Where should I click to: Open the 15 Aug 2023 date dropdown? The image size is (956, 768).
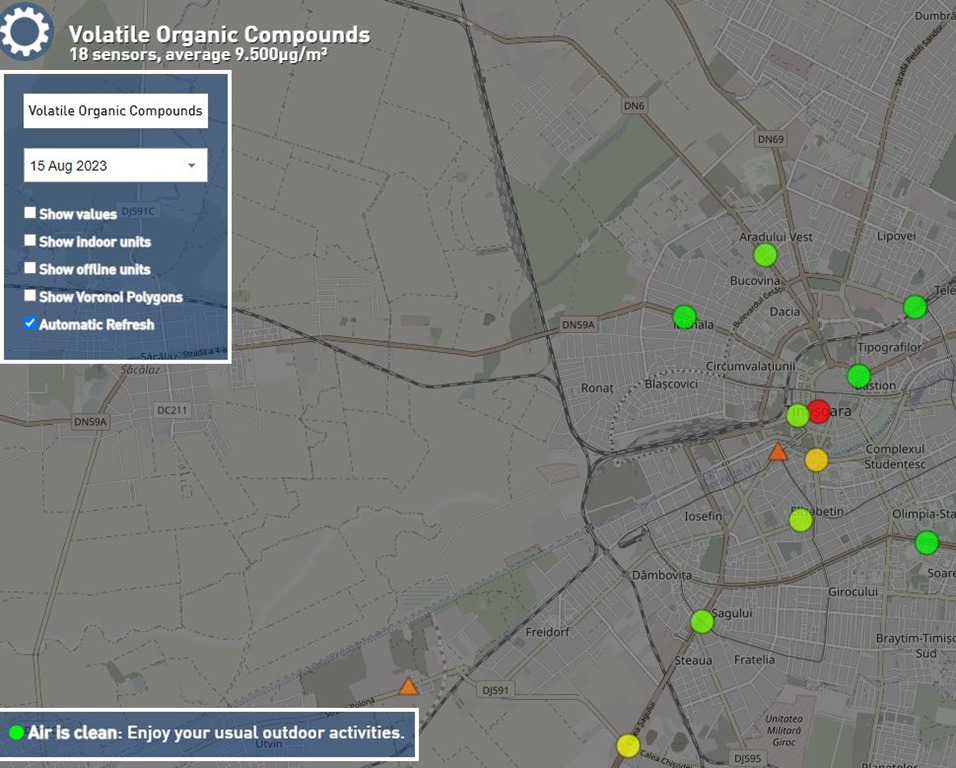click(115, 165)
